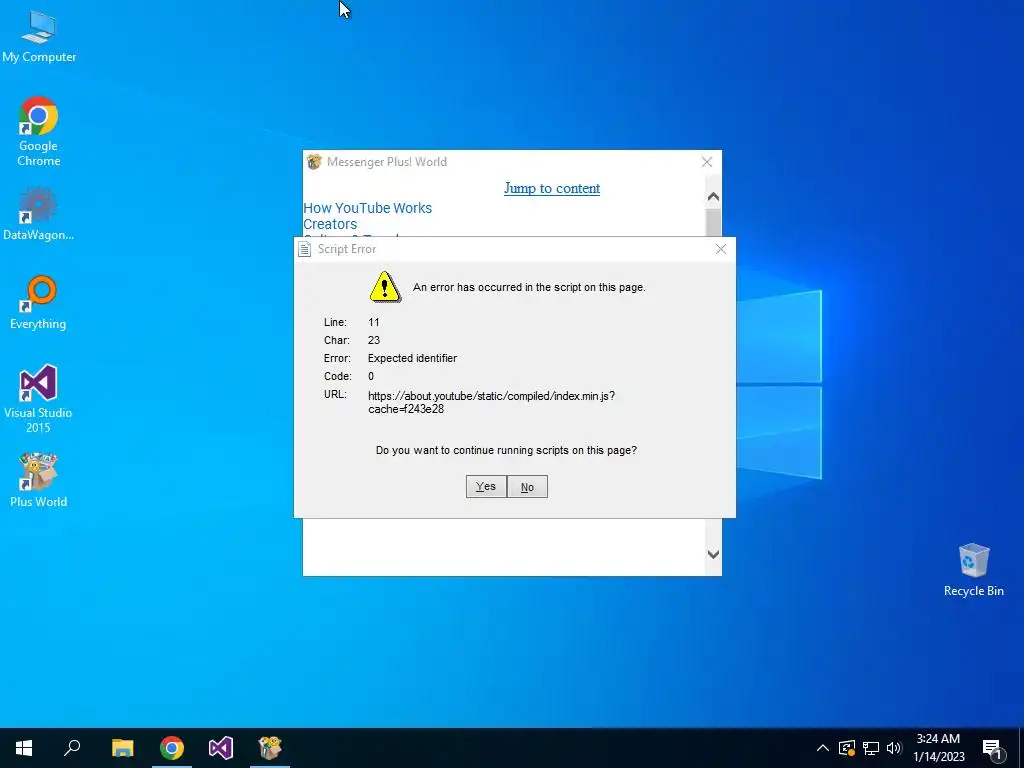1024x768 pixels.
Task: Select the Recycle Bin desktop icon
Action: (x=973, y=569)
